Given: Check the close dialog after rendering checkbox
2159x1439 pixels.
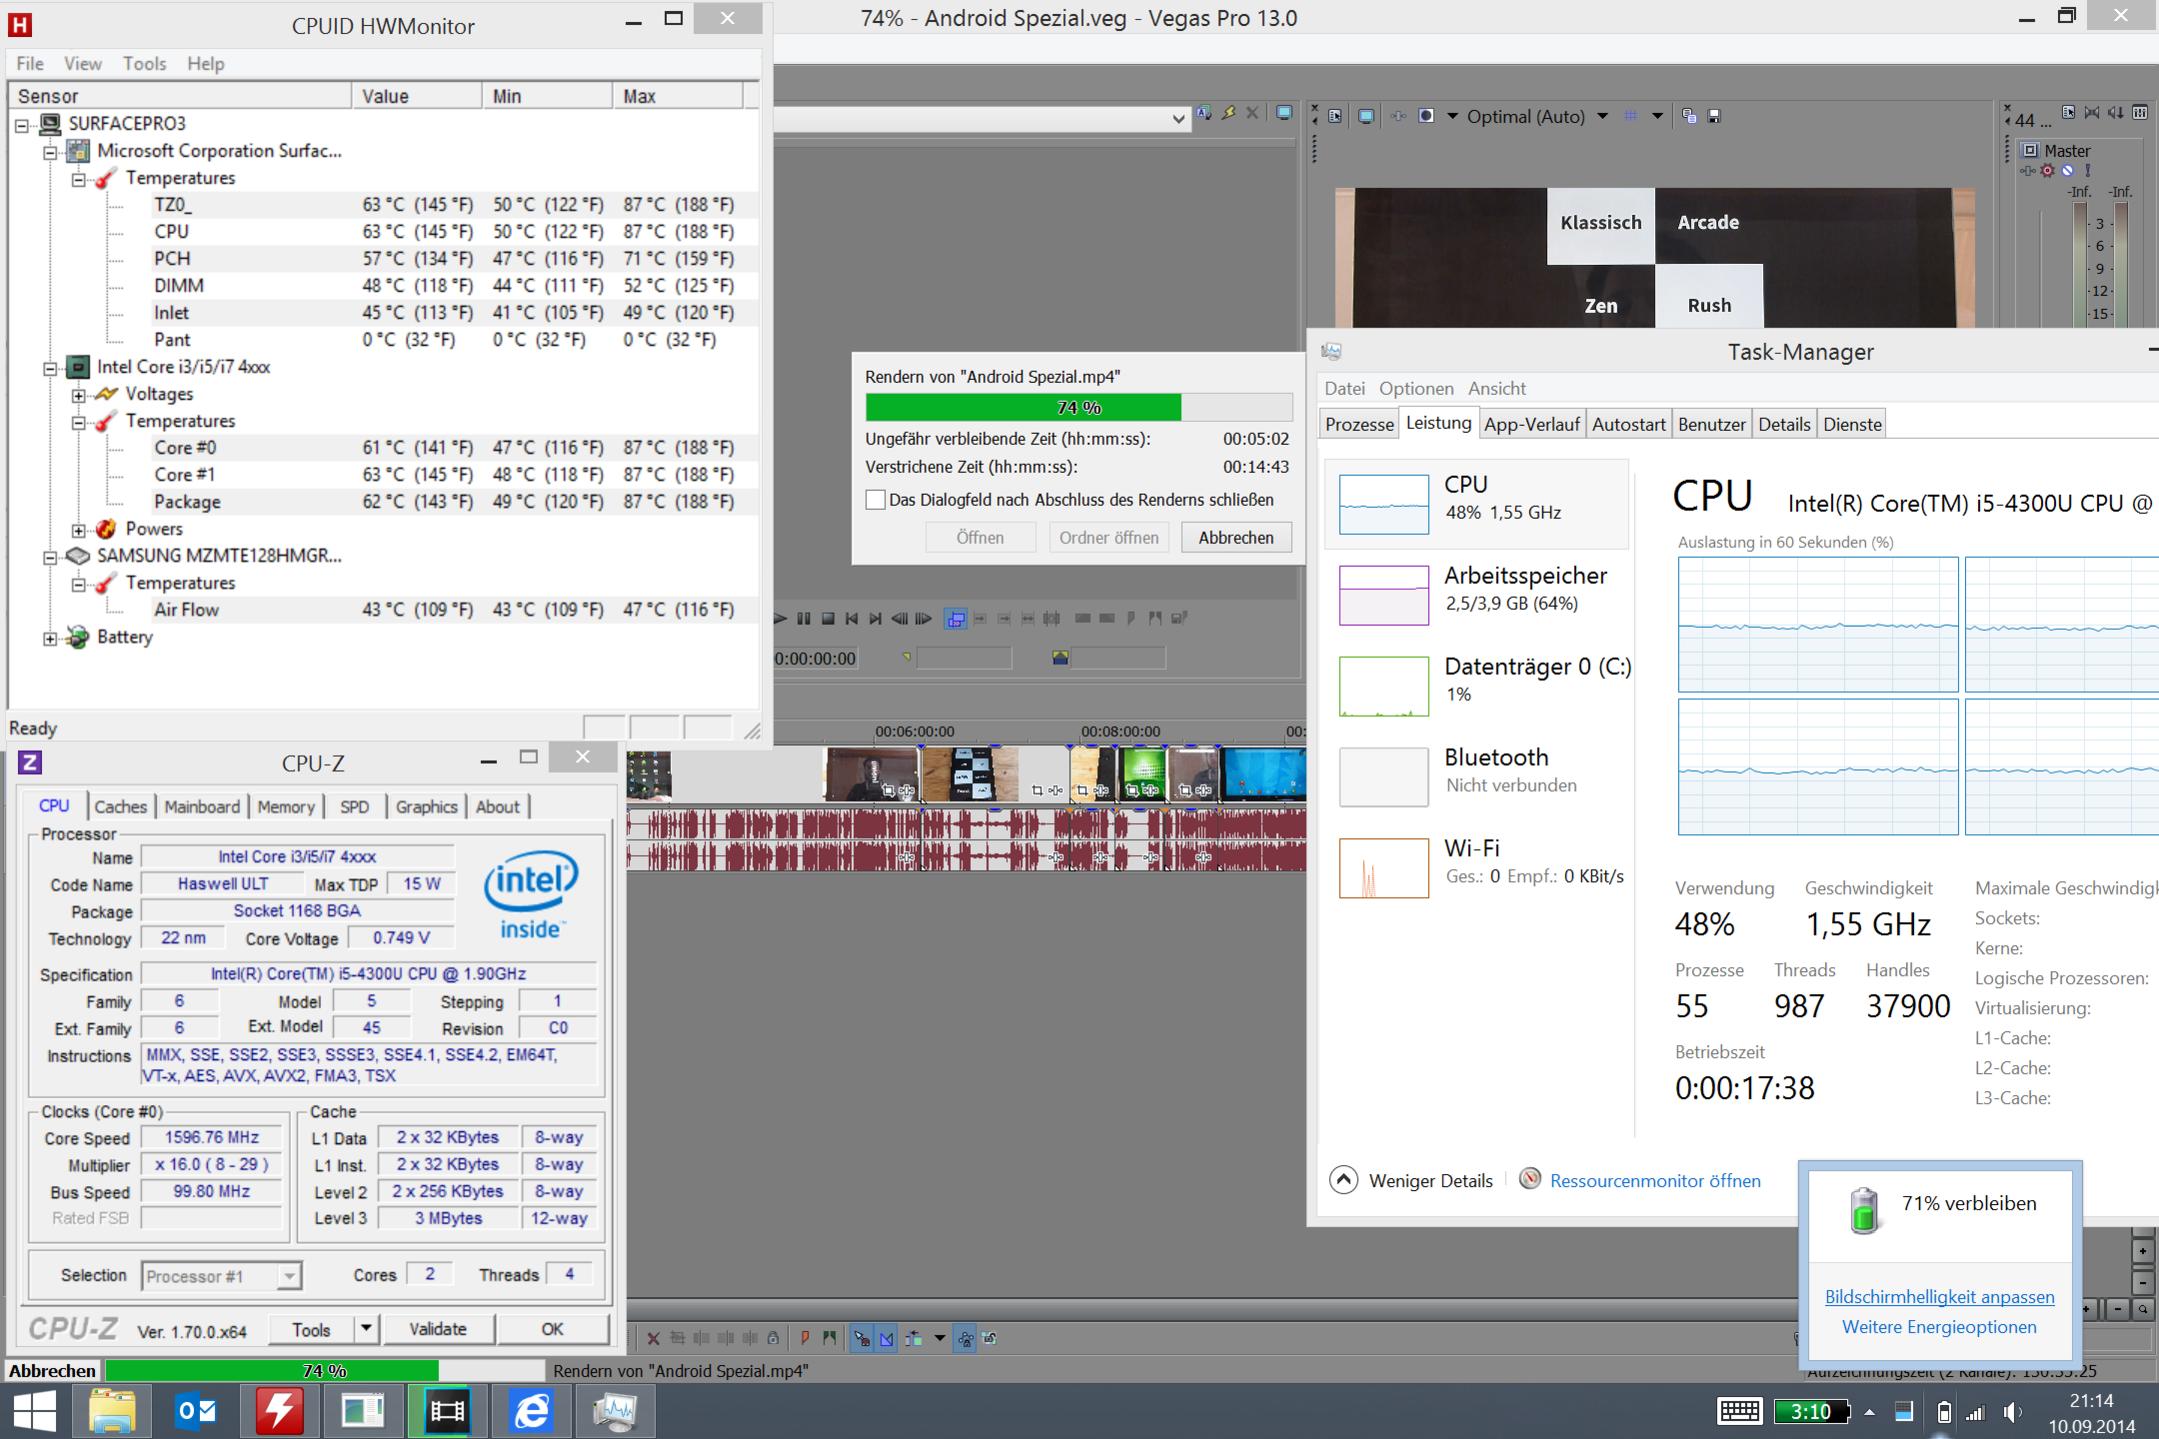Looking at the screenshot, I should pos(875,500).
